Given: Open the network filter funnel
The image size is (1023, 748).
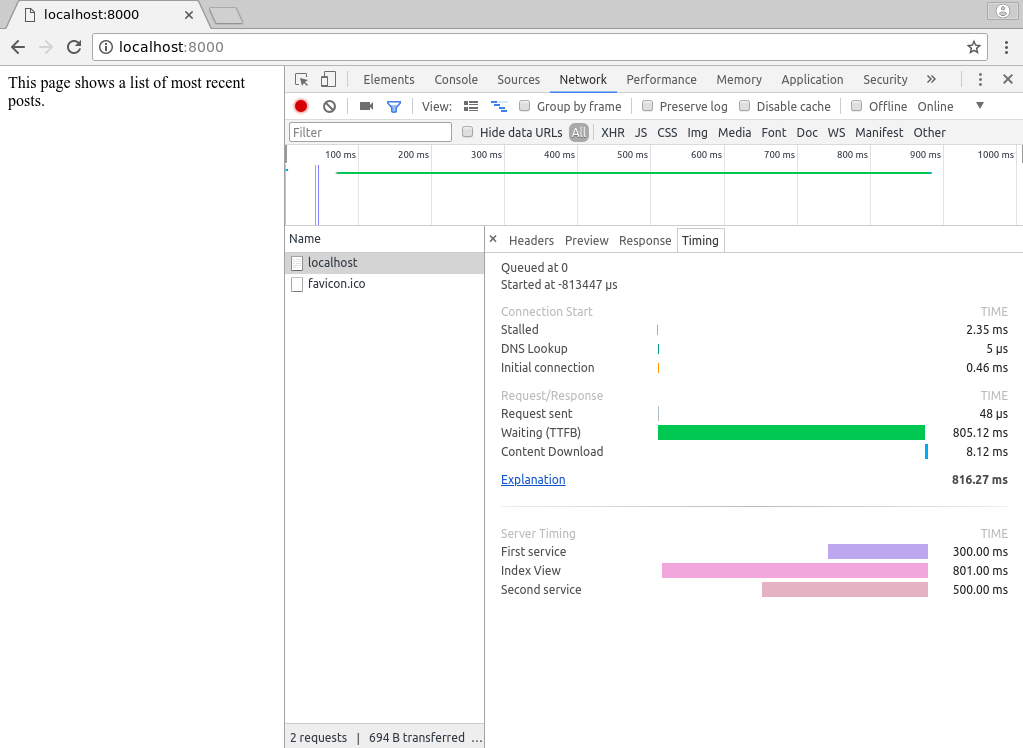Looking at the screenshot, I should (x=393, y=105).
